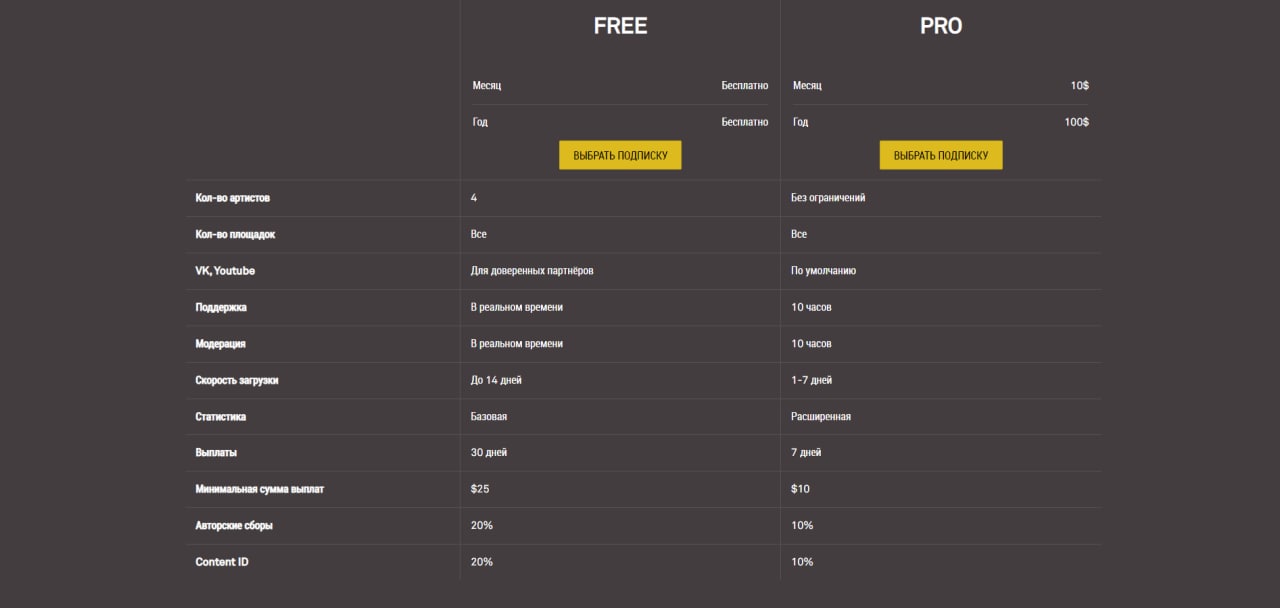Select the "До 14 дней" value
1280x608 pixels.
point(496,380)
